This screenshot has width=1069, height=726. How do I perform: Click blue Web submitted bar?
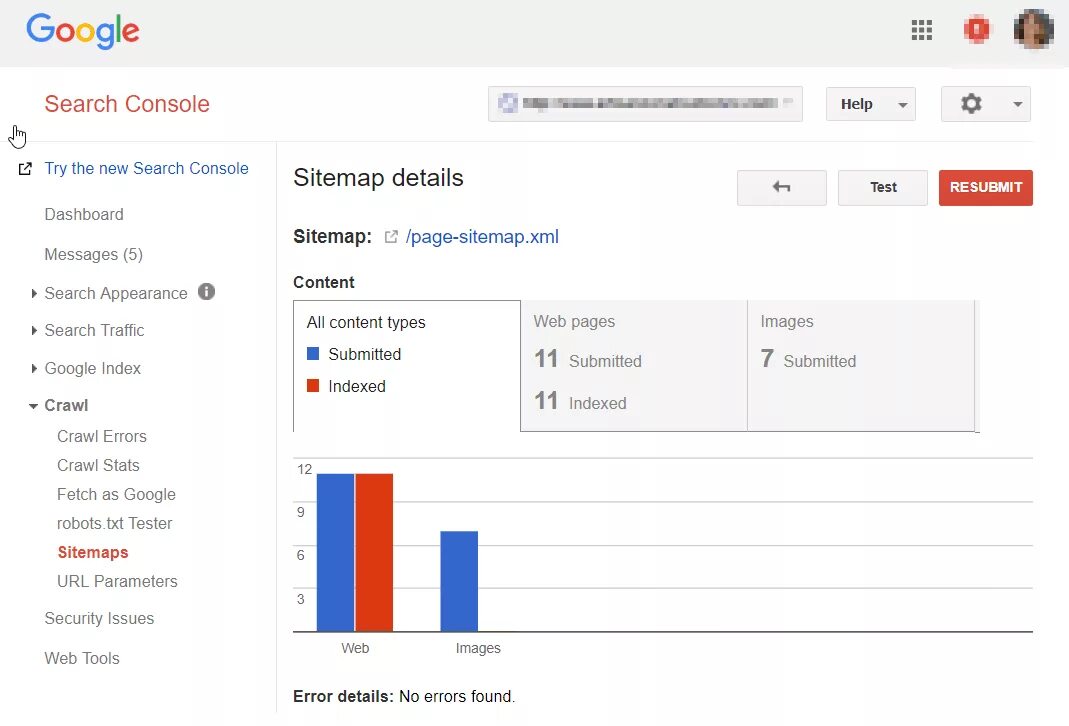(335, 552)
